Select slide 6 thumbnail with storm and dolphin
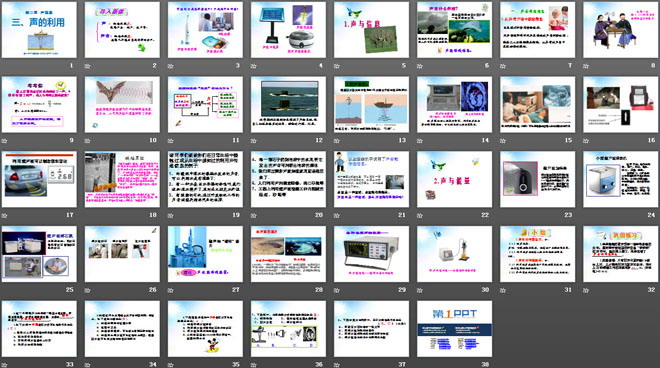Viewport: 660px width, 368px height. [x=455, y=29]
